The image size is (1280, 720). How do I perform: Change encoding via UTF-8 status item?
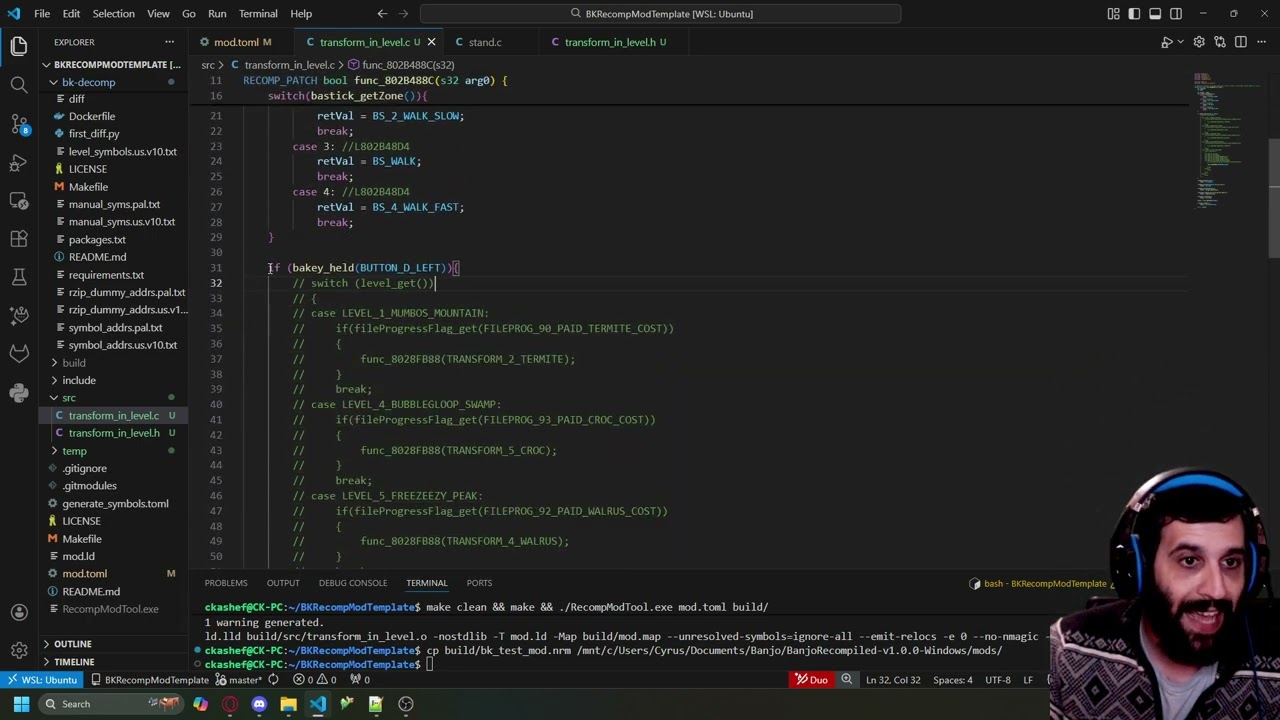coord(998,680)
